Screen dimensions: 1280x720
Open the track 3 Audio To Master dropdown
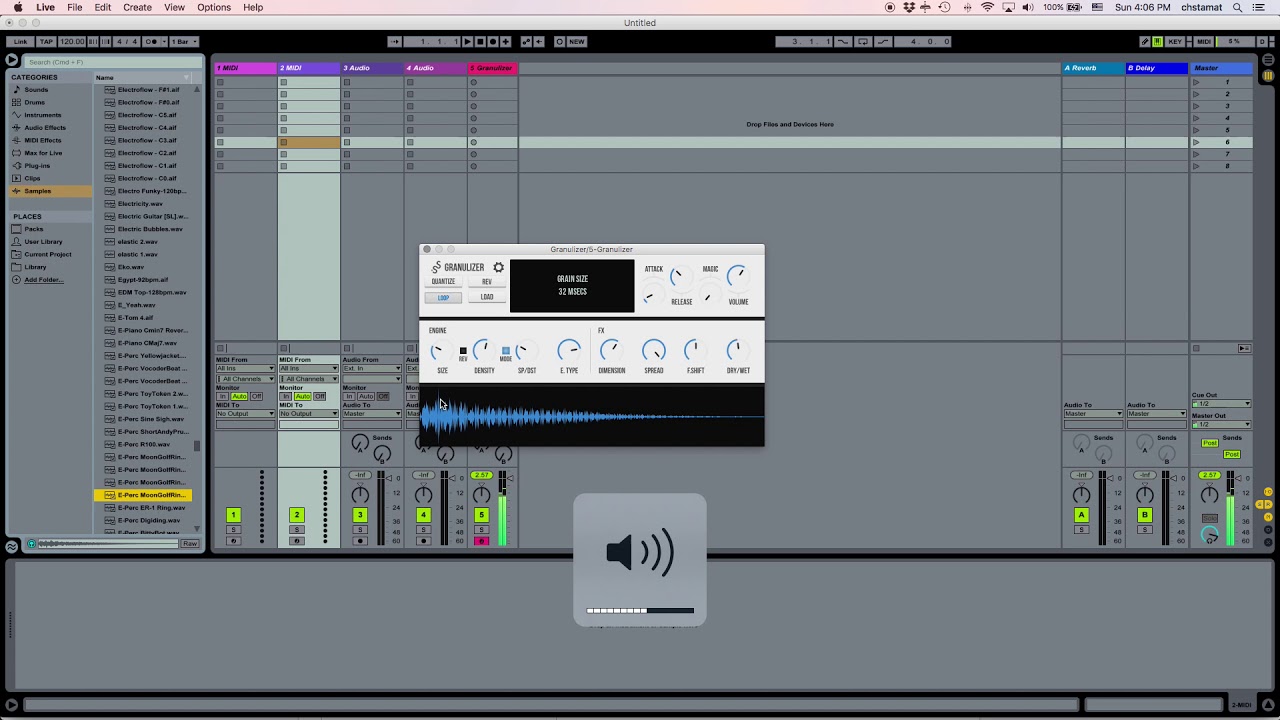[x=372, y=414]
